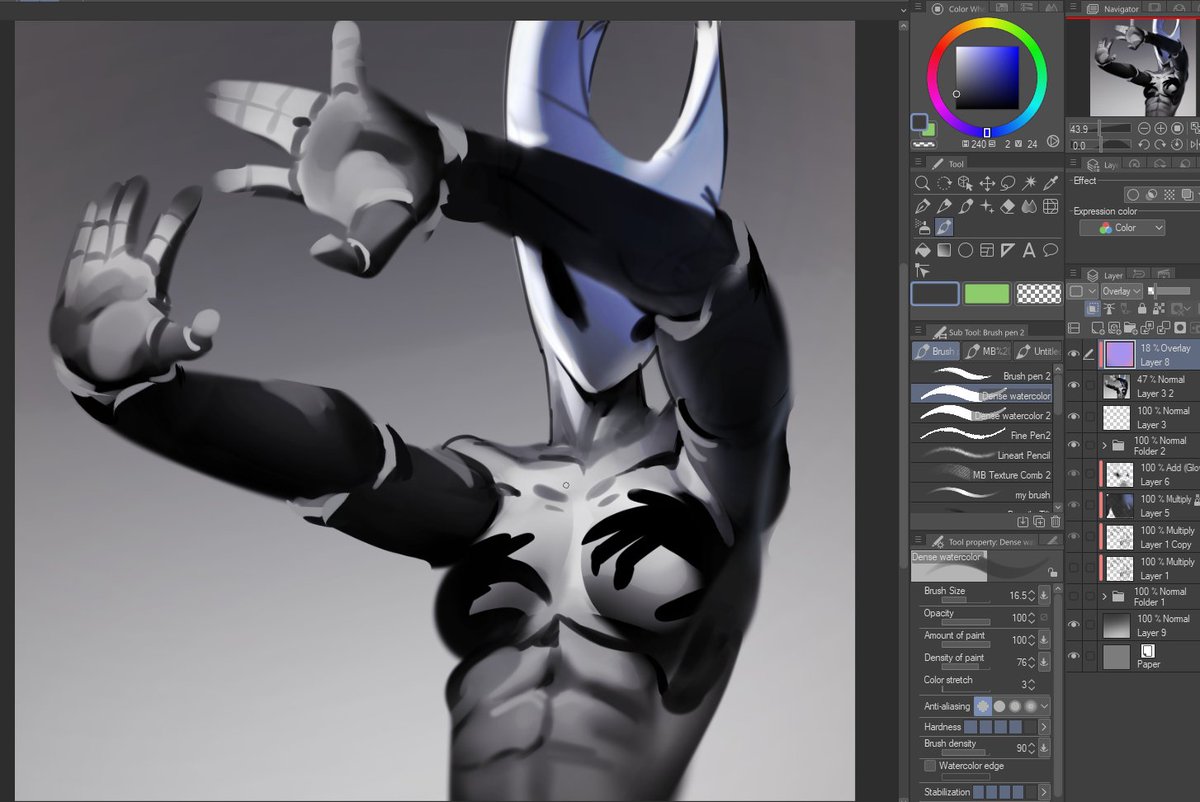Expand the Anti-aliasing options chevron
This screenshot has height=802, width=1200.
pos(1045,706)
